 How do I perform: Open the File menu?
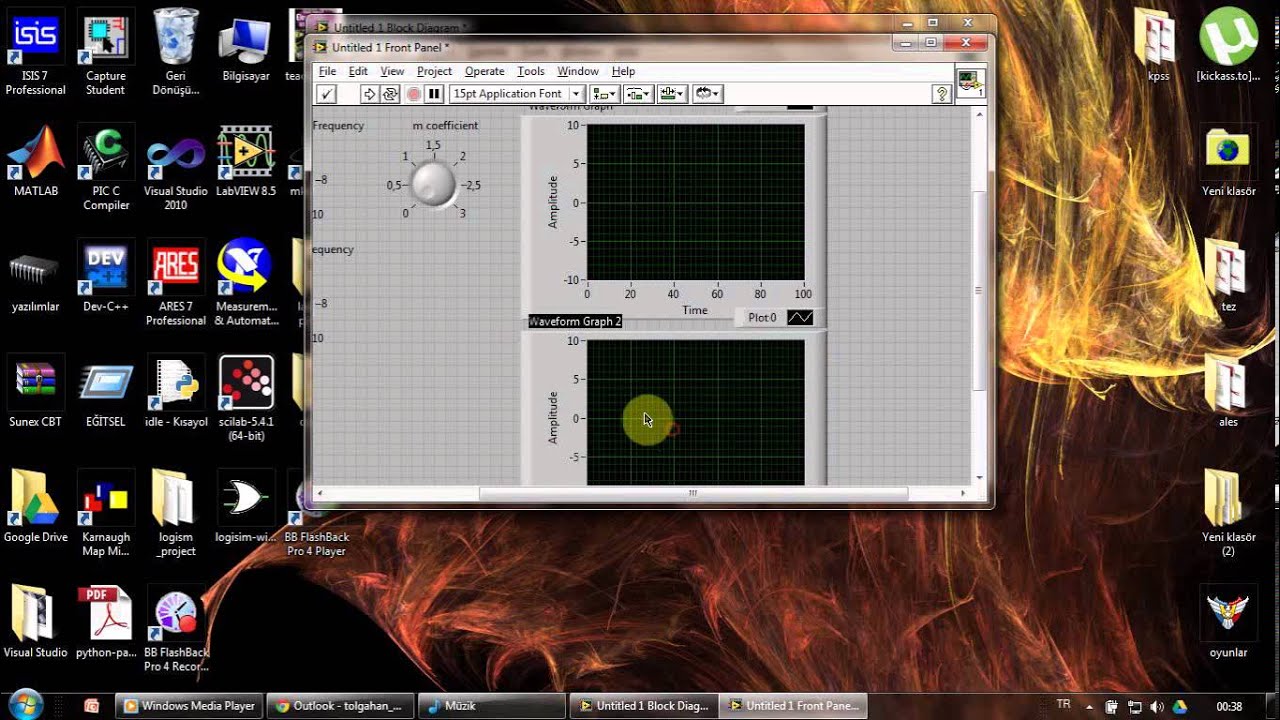click(x=327, y=71)
